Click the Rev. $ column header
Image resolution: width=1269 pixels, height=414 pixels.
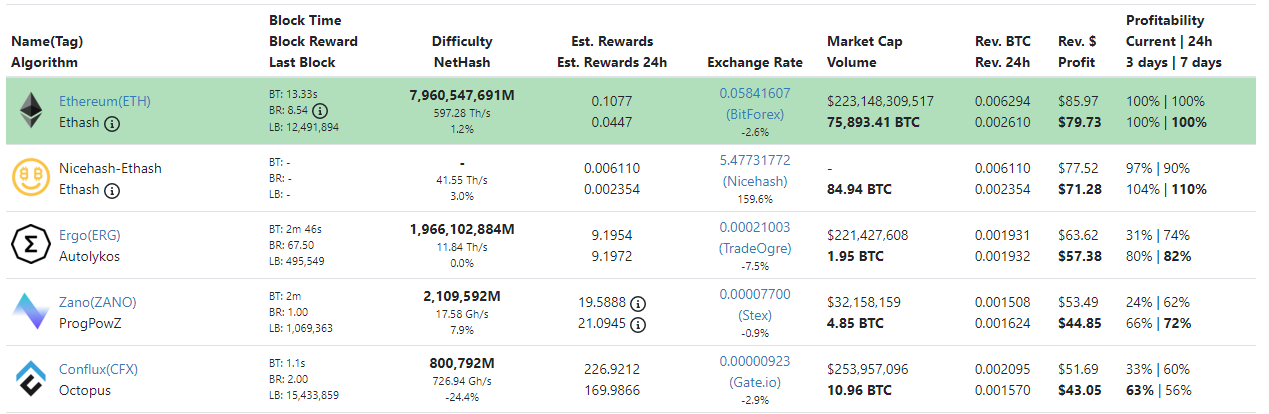coord(1077,41)
